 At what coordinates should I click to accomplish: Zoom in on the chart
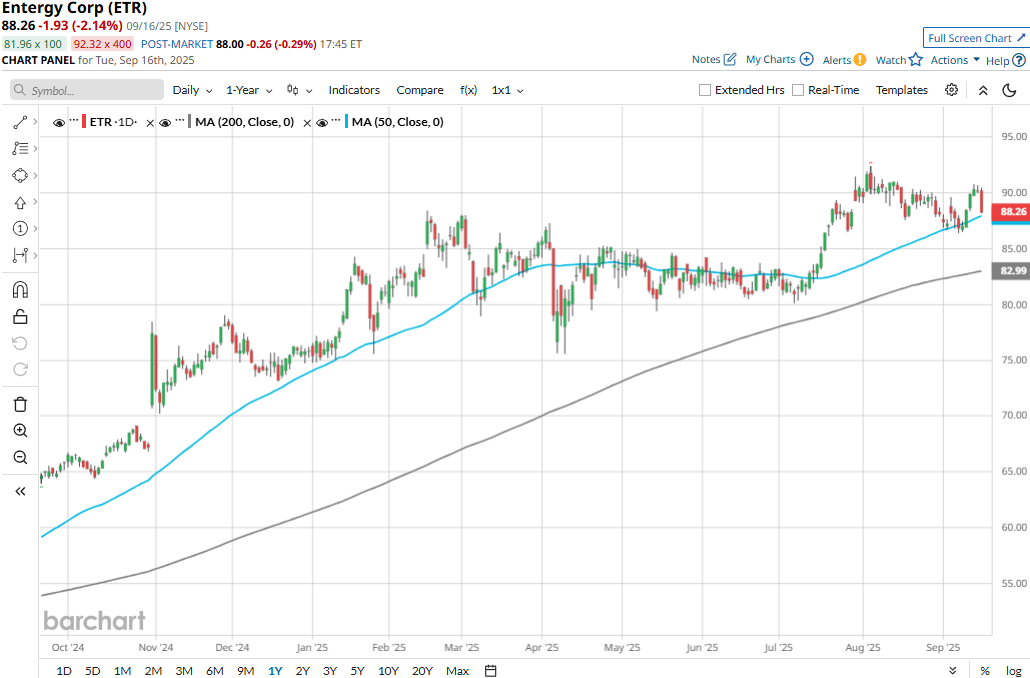[20, 430]
